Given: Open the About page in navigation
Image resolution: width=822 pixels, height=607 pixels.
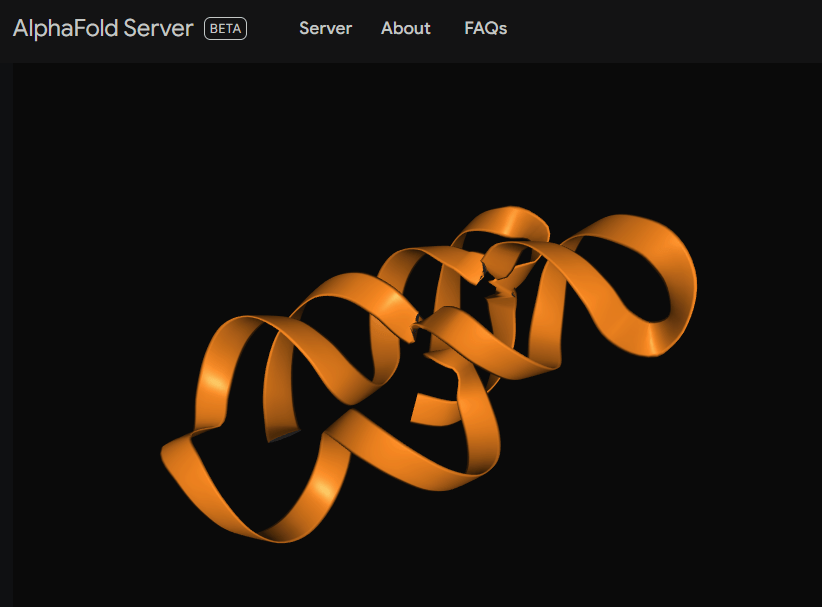Looking at the screenshot, I should pos(405,28).
